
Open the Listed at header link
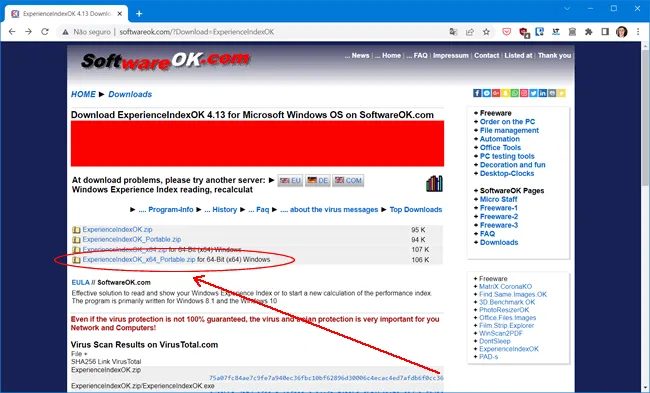(518, 56)
